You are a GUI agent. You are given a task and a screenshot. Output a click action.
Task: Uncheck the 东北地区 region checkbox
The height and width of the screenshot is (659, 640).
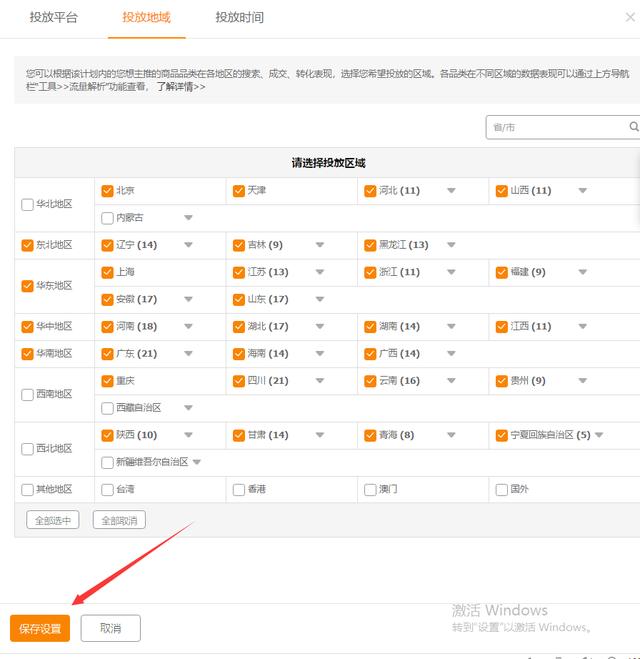(27, 245)
